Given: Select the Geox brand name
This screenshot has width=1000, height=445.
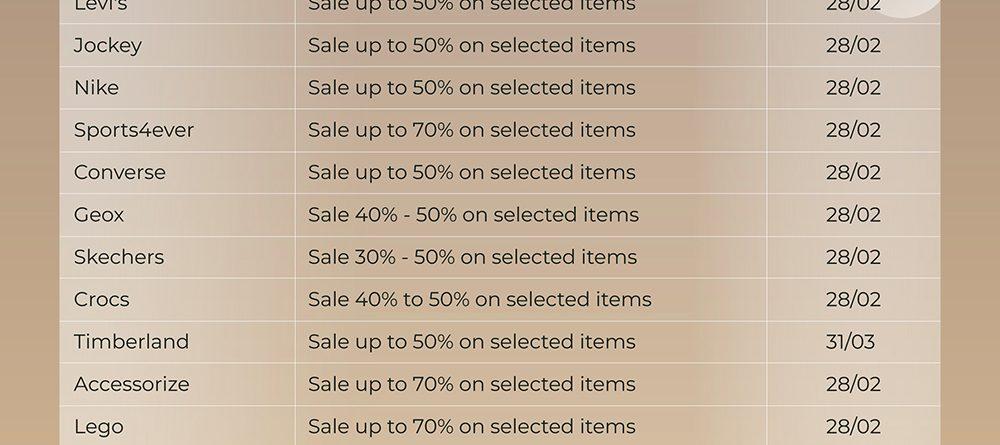Looking at the screenshot, I should [x=99, y=215].
